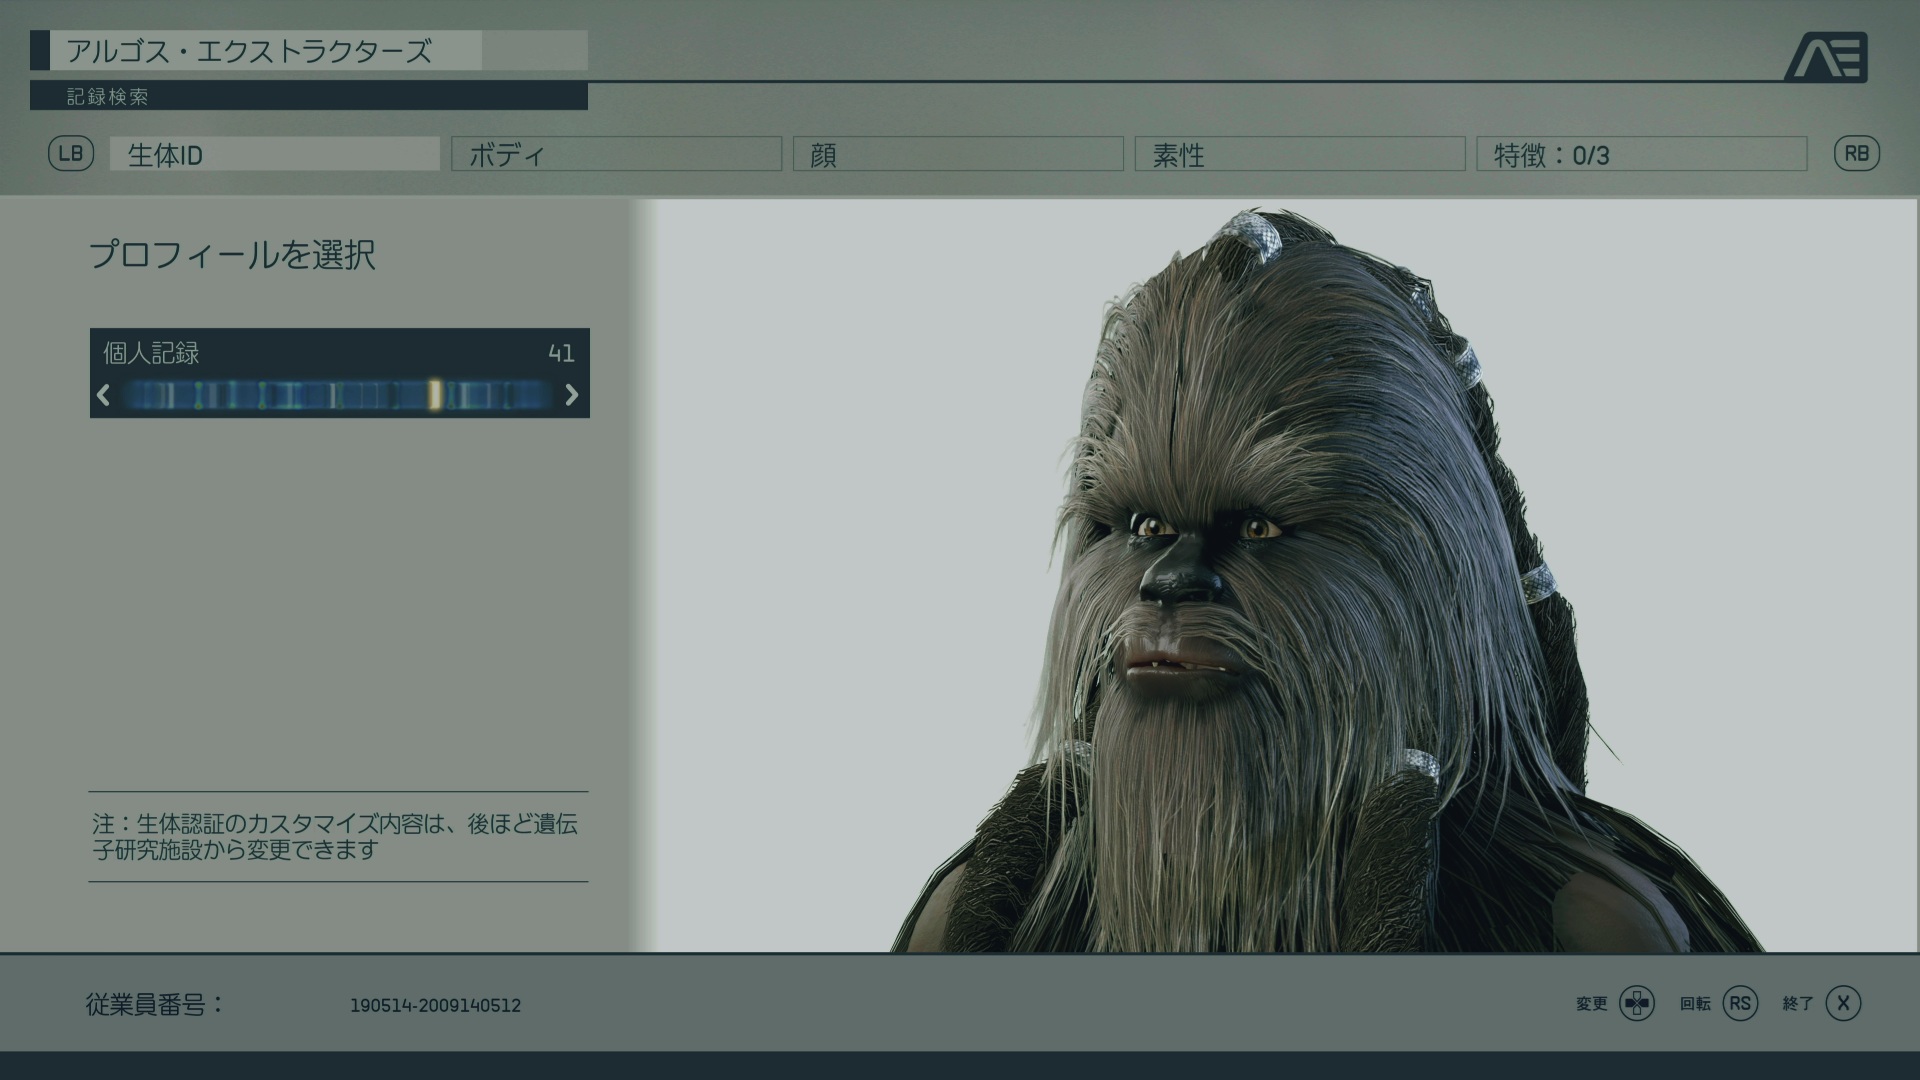Open the 顔 tab
The image size is (1920, 1080).
click(x=959, y=154)
